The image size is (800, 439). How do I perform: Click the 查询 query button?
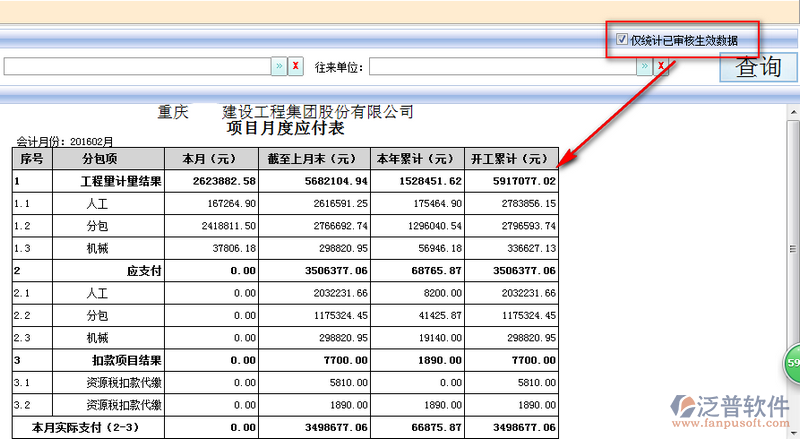click(x=757, y=68)
